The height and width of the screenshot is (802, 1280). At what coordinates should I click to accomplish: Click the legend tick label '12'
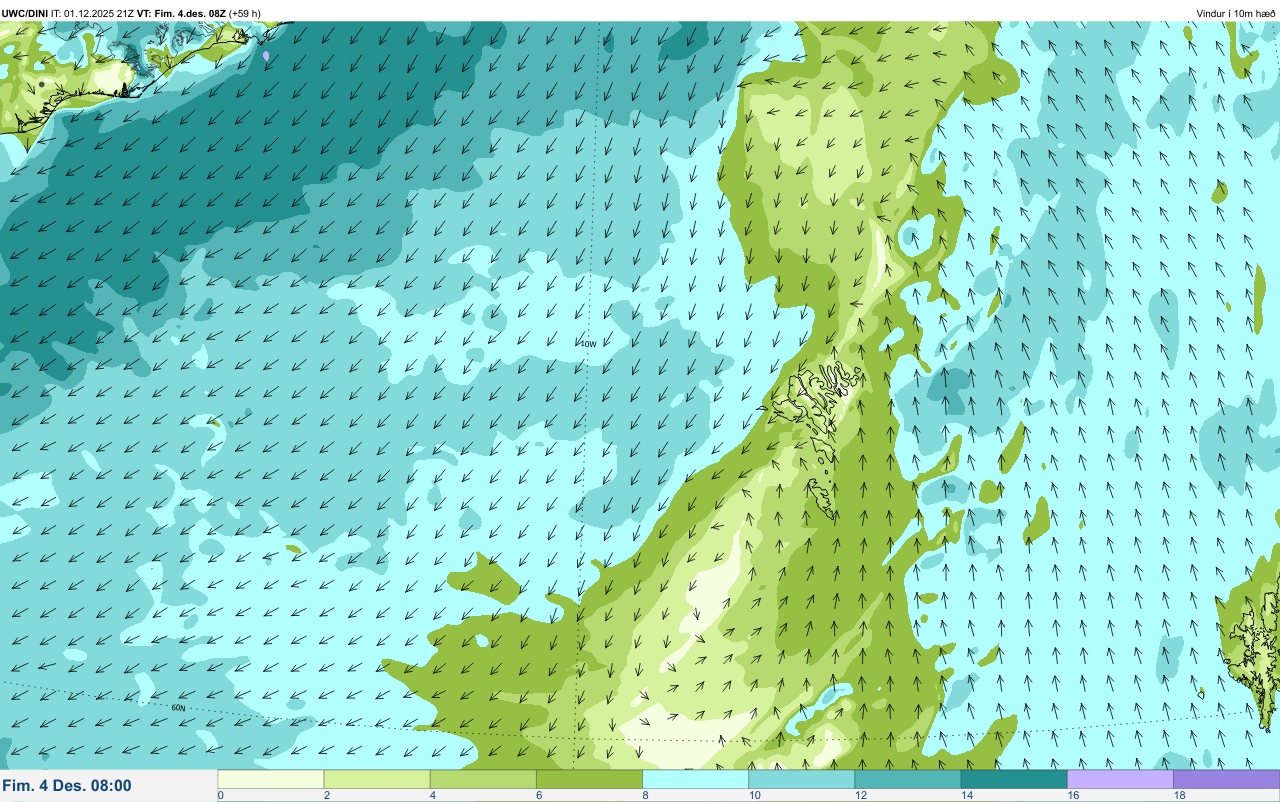click(860, 795)
